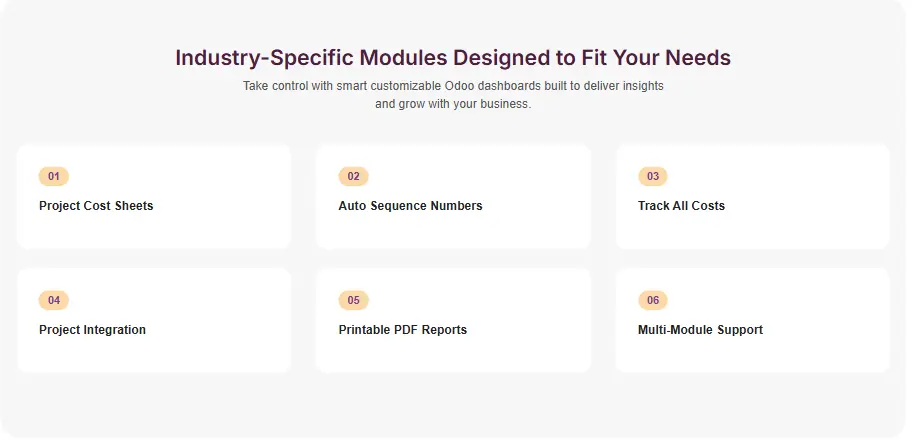
Task: Open the Track All Costs title
Action: pyautogui.click(x=681, y=206)
